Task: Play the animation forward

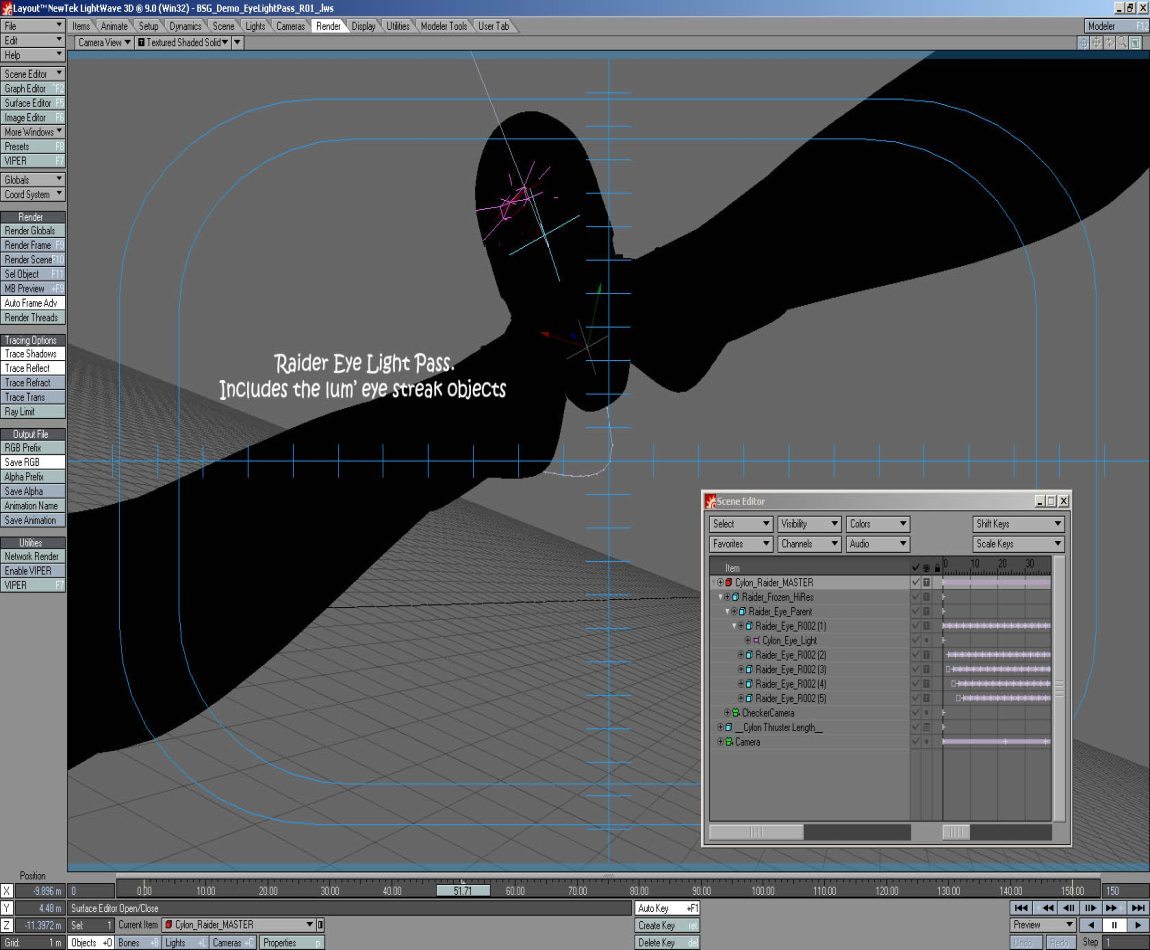Action: tap(1138, 925)
